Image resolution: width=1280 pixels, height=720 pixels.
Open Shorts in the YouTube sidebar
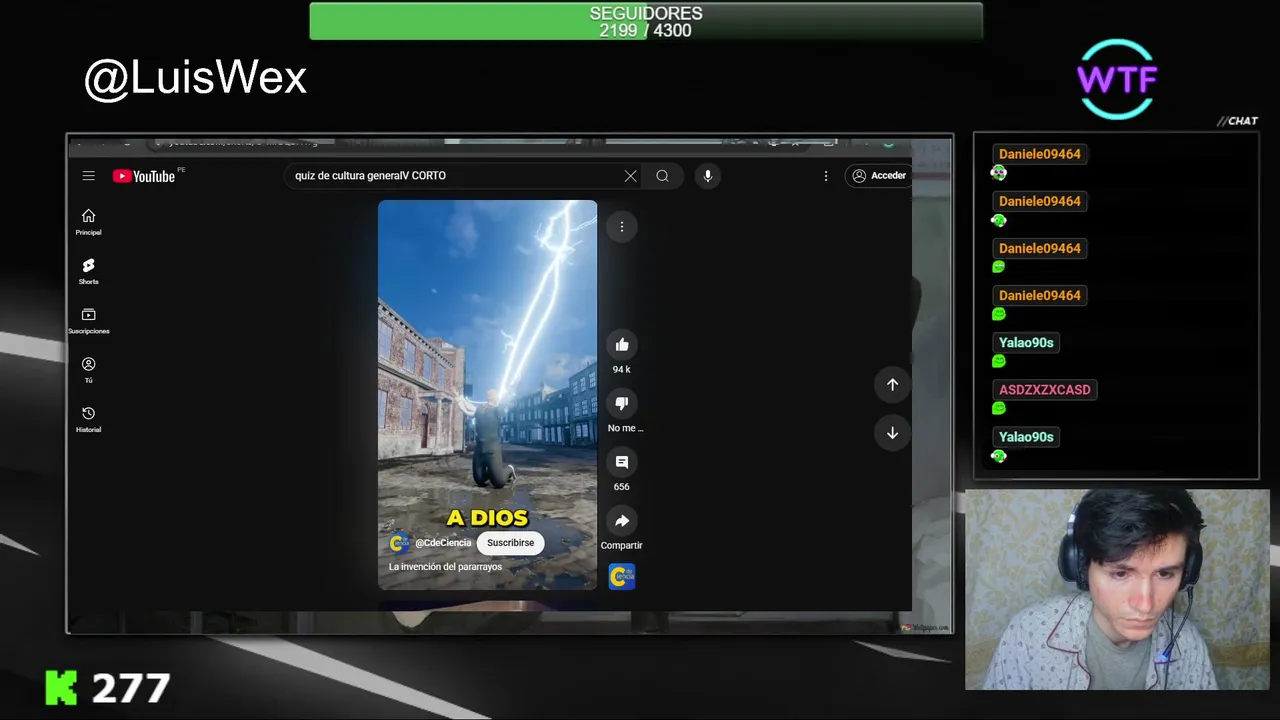pos(88,271)
